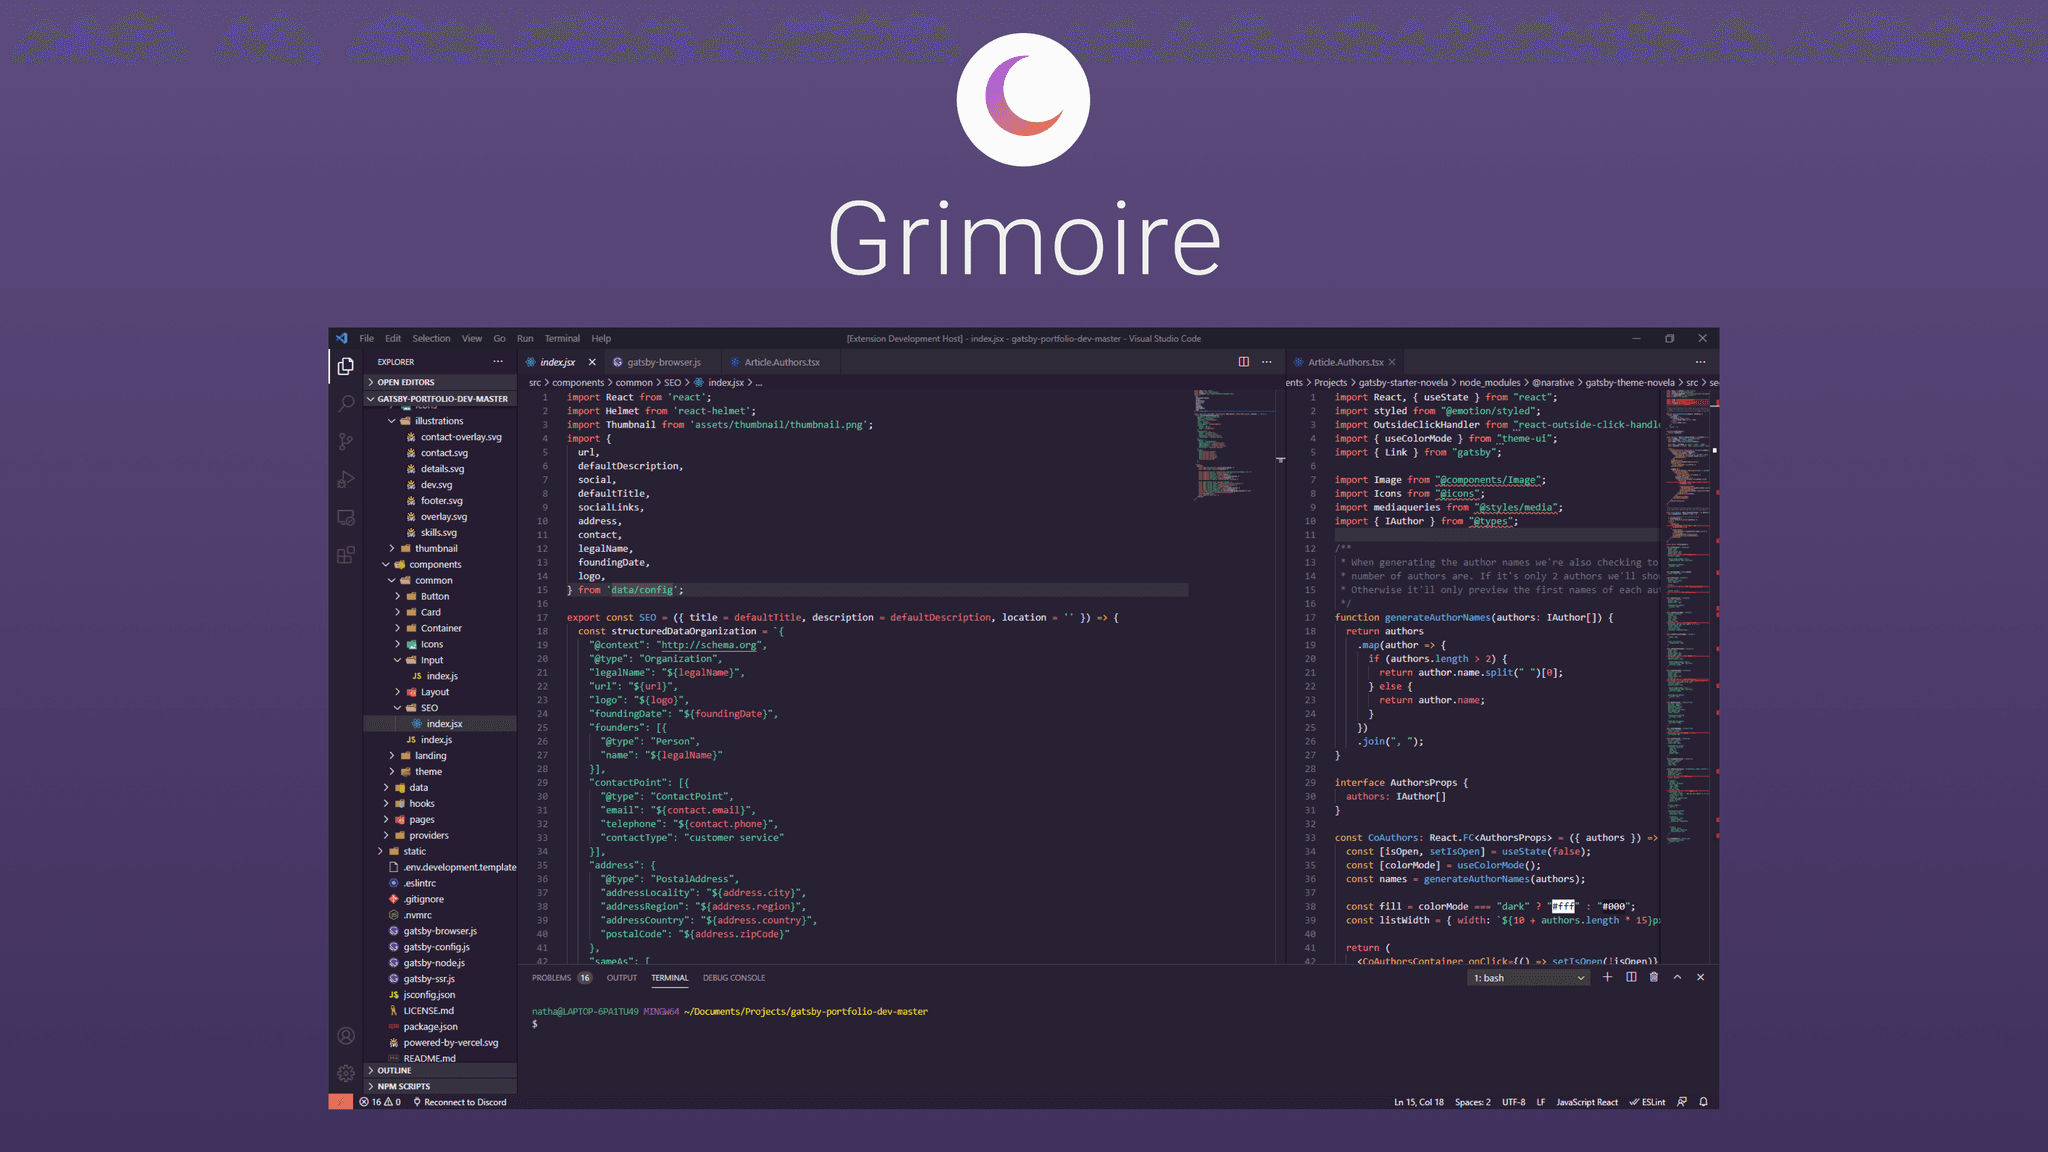Click the split editor right icon
This screenshot has width=2048, height=1152.
click(x=1244, y=362)
